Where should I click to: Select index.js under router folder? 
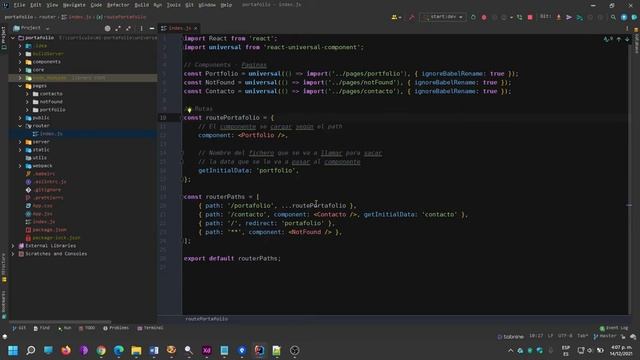[51, 134]
